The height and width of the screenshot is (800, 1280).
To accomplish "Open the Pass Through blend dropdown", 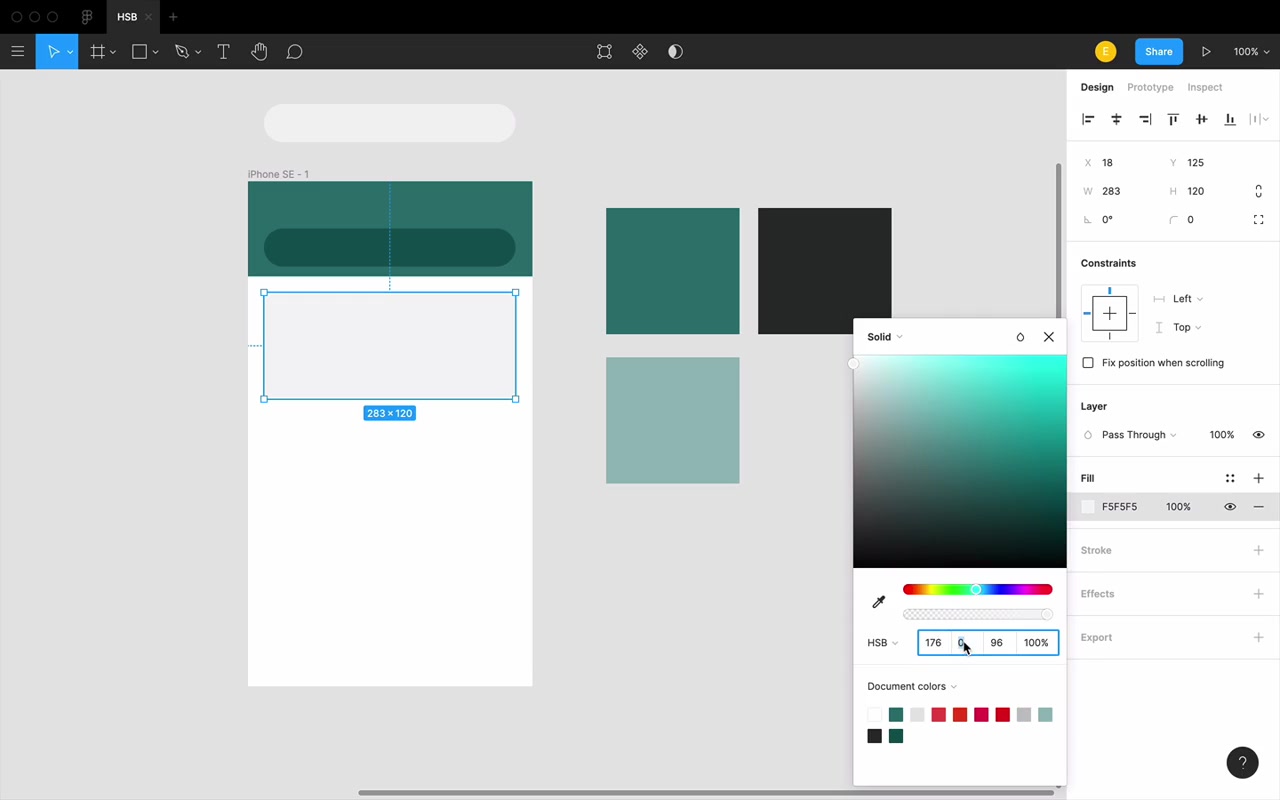I will (x=1139, y=435).
